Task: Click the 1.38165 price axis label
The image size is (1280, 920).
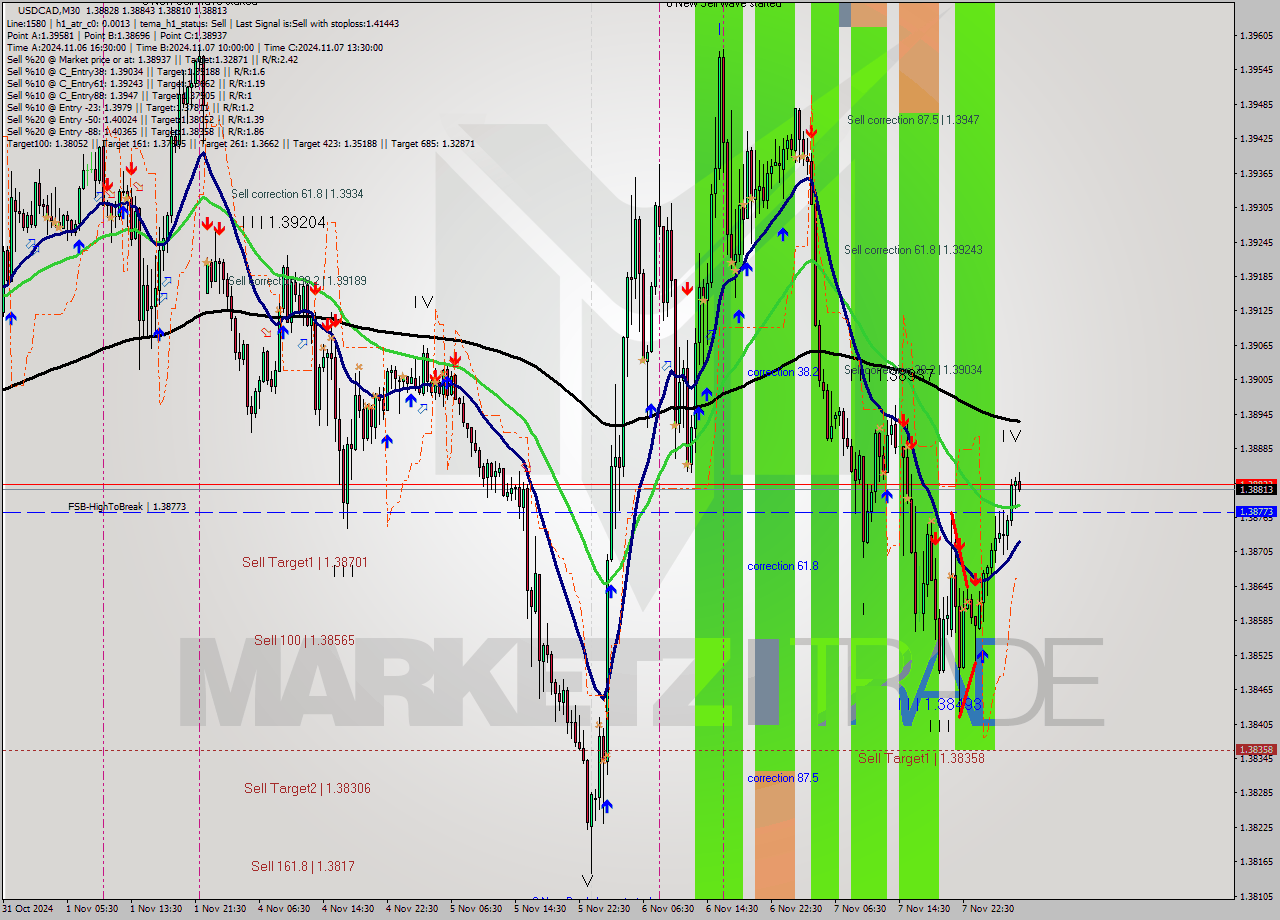Action: 1256,862
